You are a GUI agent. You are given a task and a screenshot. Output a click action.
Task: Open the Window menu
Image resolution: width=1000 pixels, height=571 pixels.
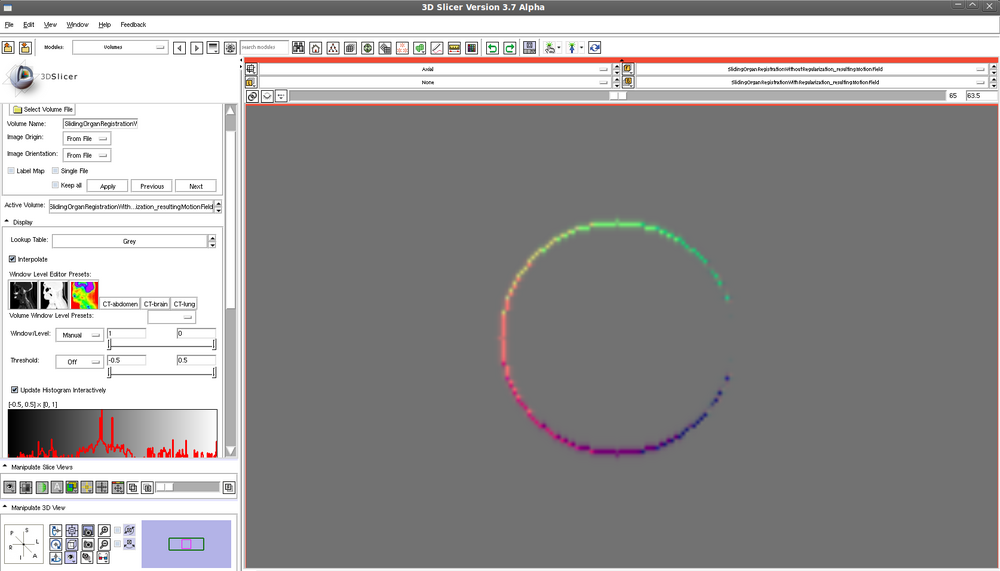pyautogui.click(x=77, y=25)
